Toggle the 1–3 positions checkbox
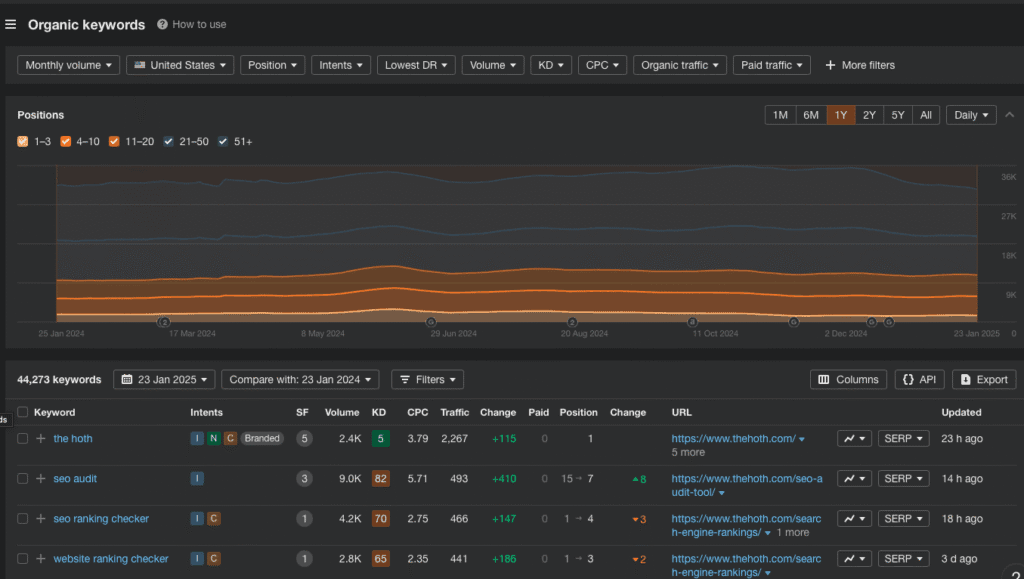This screenshot has width=1024, height=579. [23, 142]
